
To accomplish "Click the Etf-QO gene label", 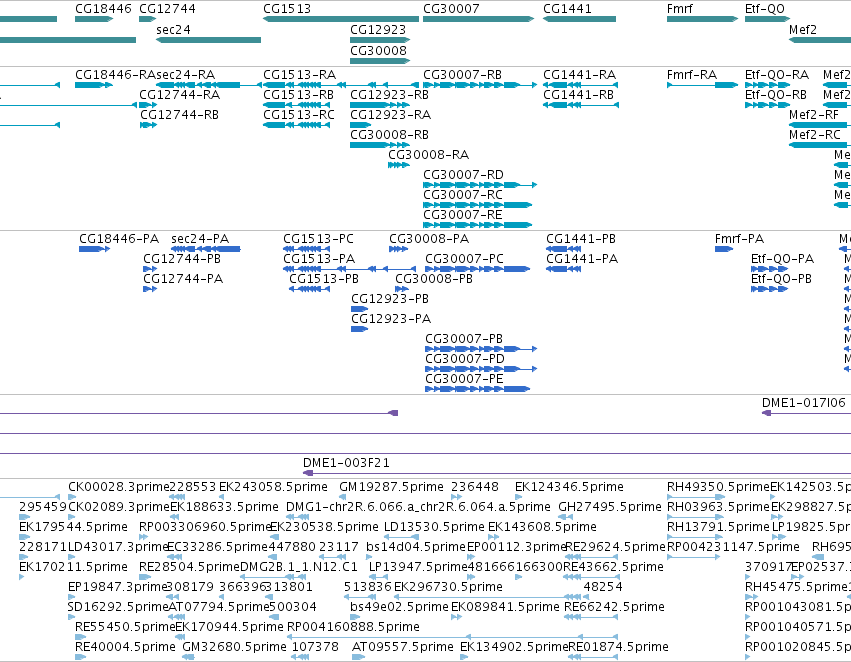I will [x=765, y=9].
